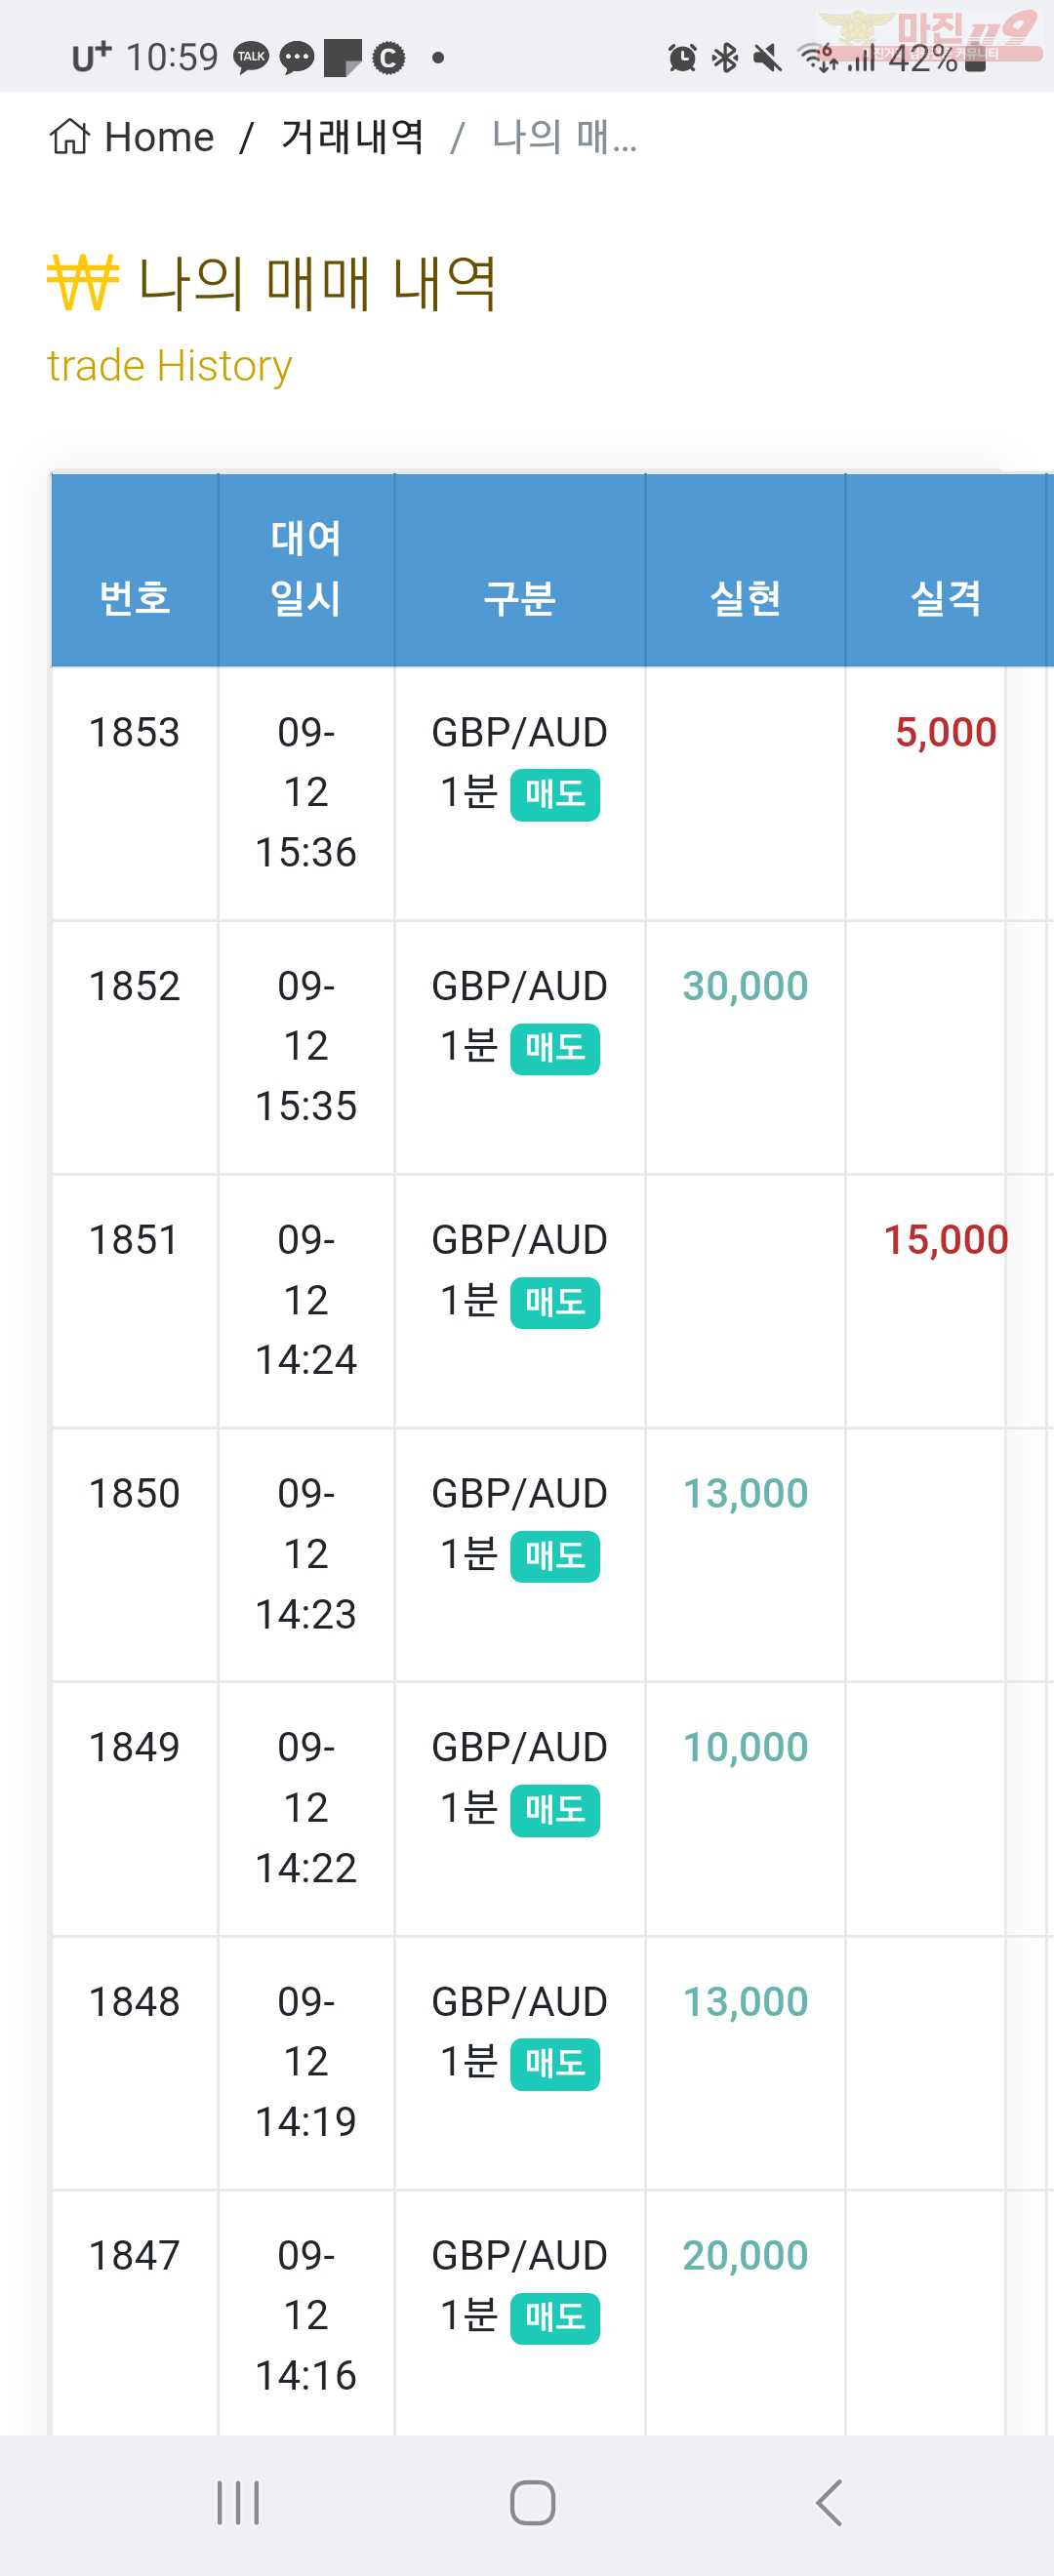Tap trade number 1847 cell
The width and height of the screenshot is (1054, 2576).
[x=135, y=2255]
